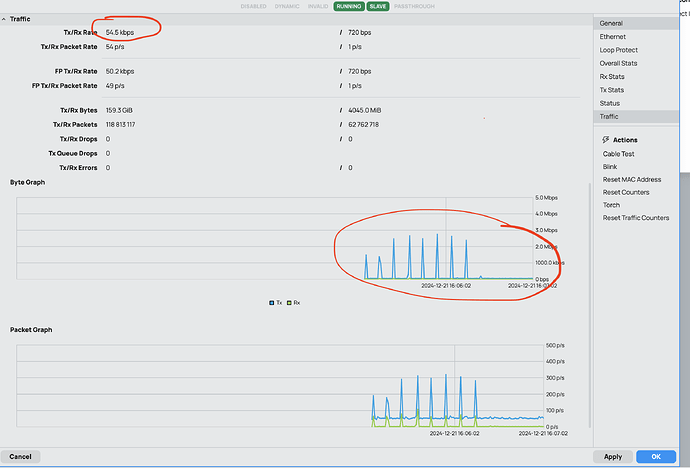Viewport: 690px width, 468px height.
Task: Click the Actions lightning icon
Action: click(x=604, y=140)
